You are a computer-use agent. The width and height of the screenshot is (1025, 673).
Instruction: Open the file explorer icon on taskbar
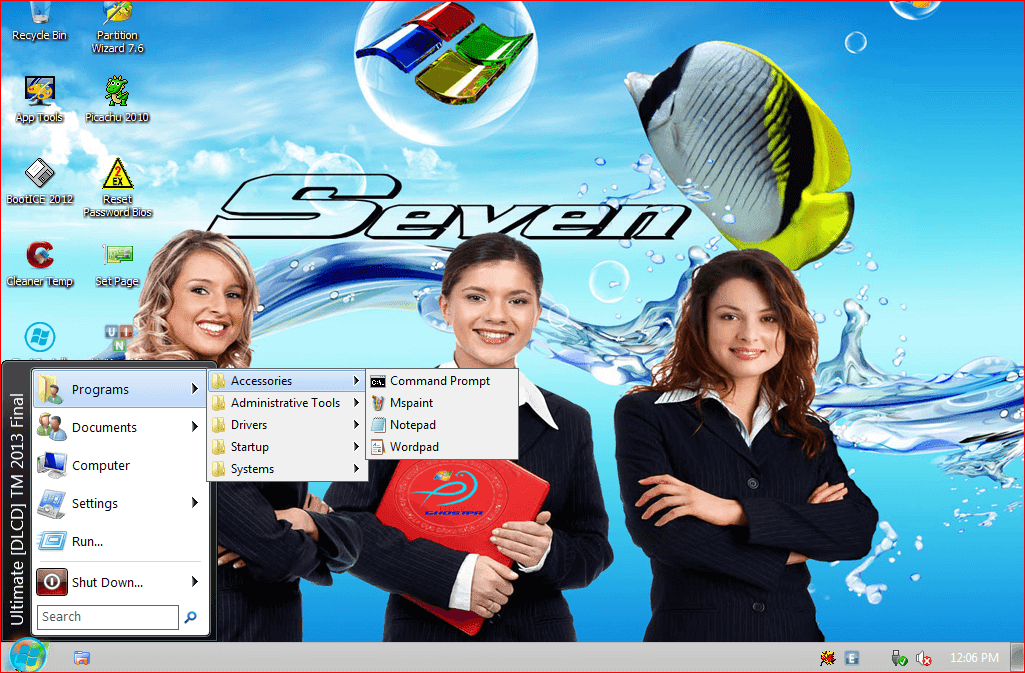tap(82, 657)
